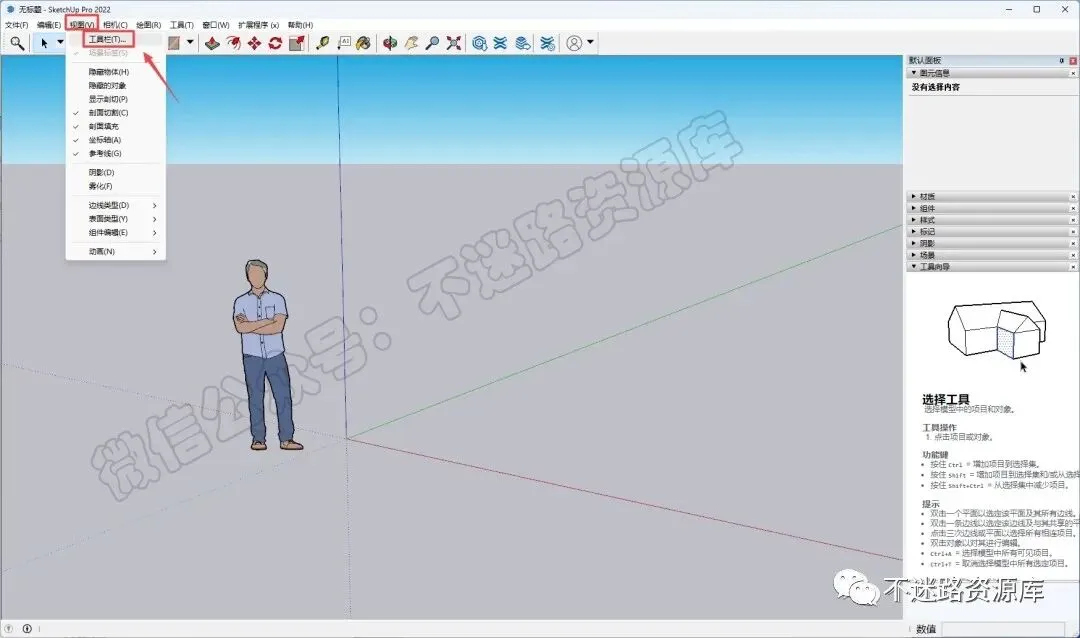
Task: Close the 工具向导 panel with its x
Action: coord(1073,267)
